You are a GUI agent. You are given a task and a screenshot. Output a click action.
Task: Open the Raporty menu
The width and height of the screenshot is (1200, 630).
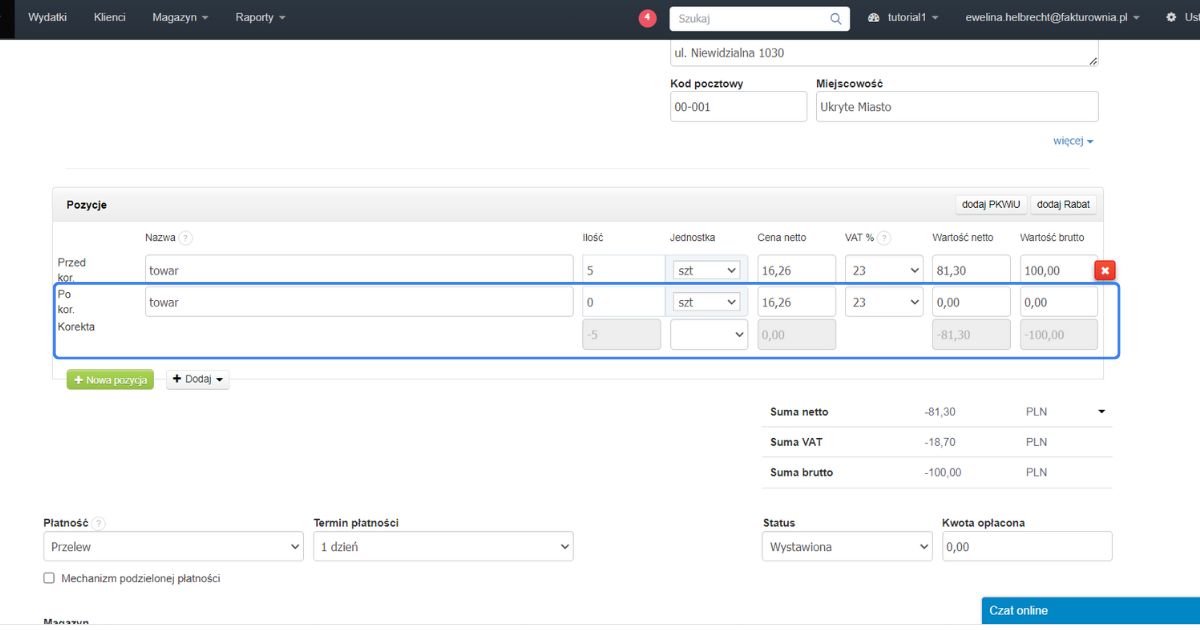(260, 18)
